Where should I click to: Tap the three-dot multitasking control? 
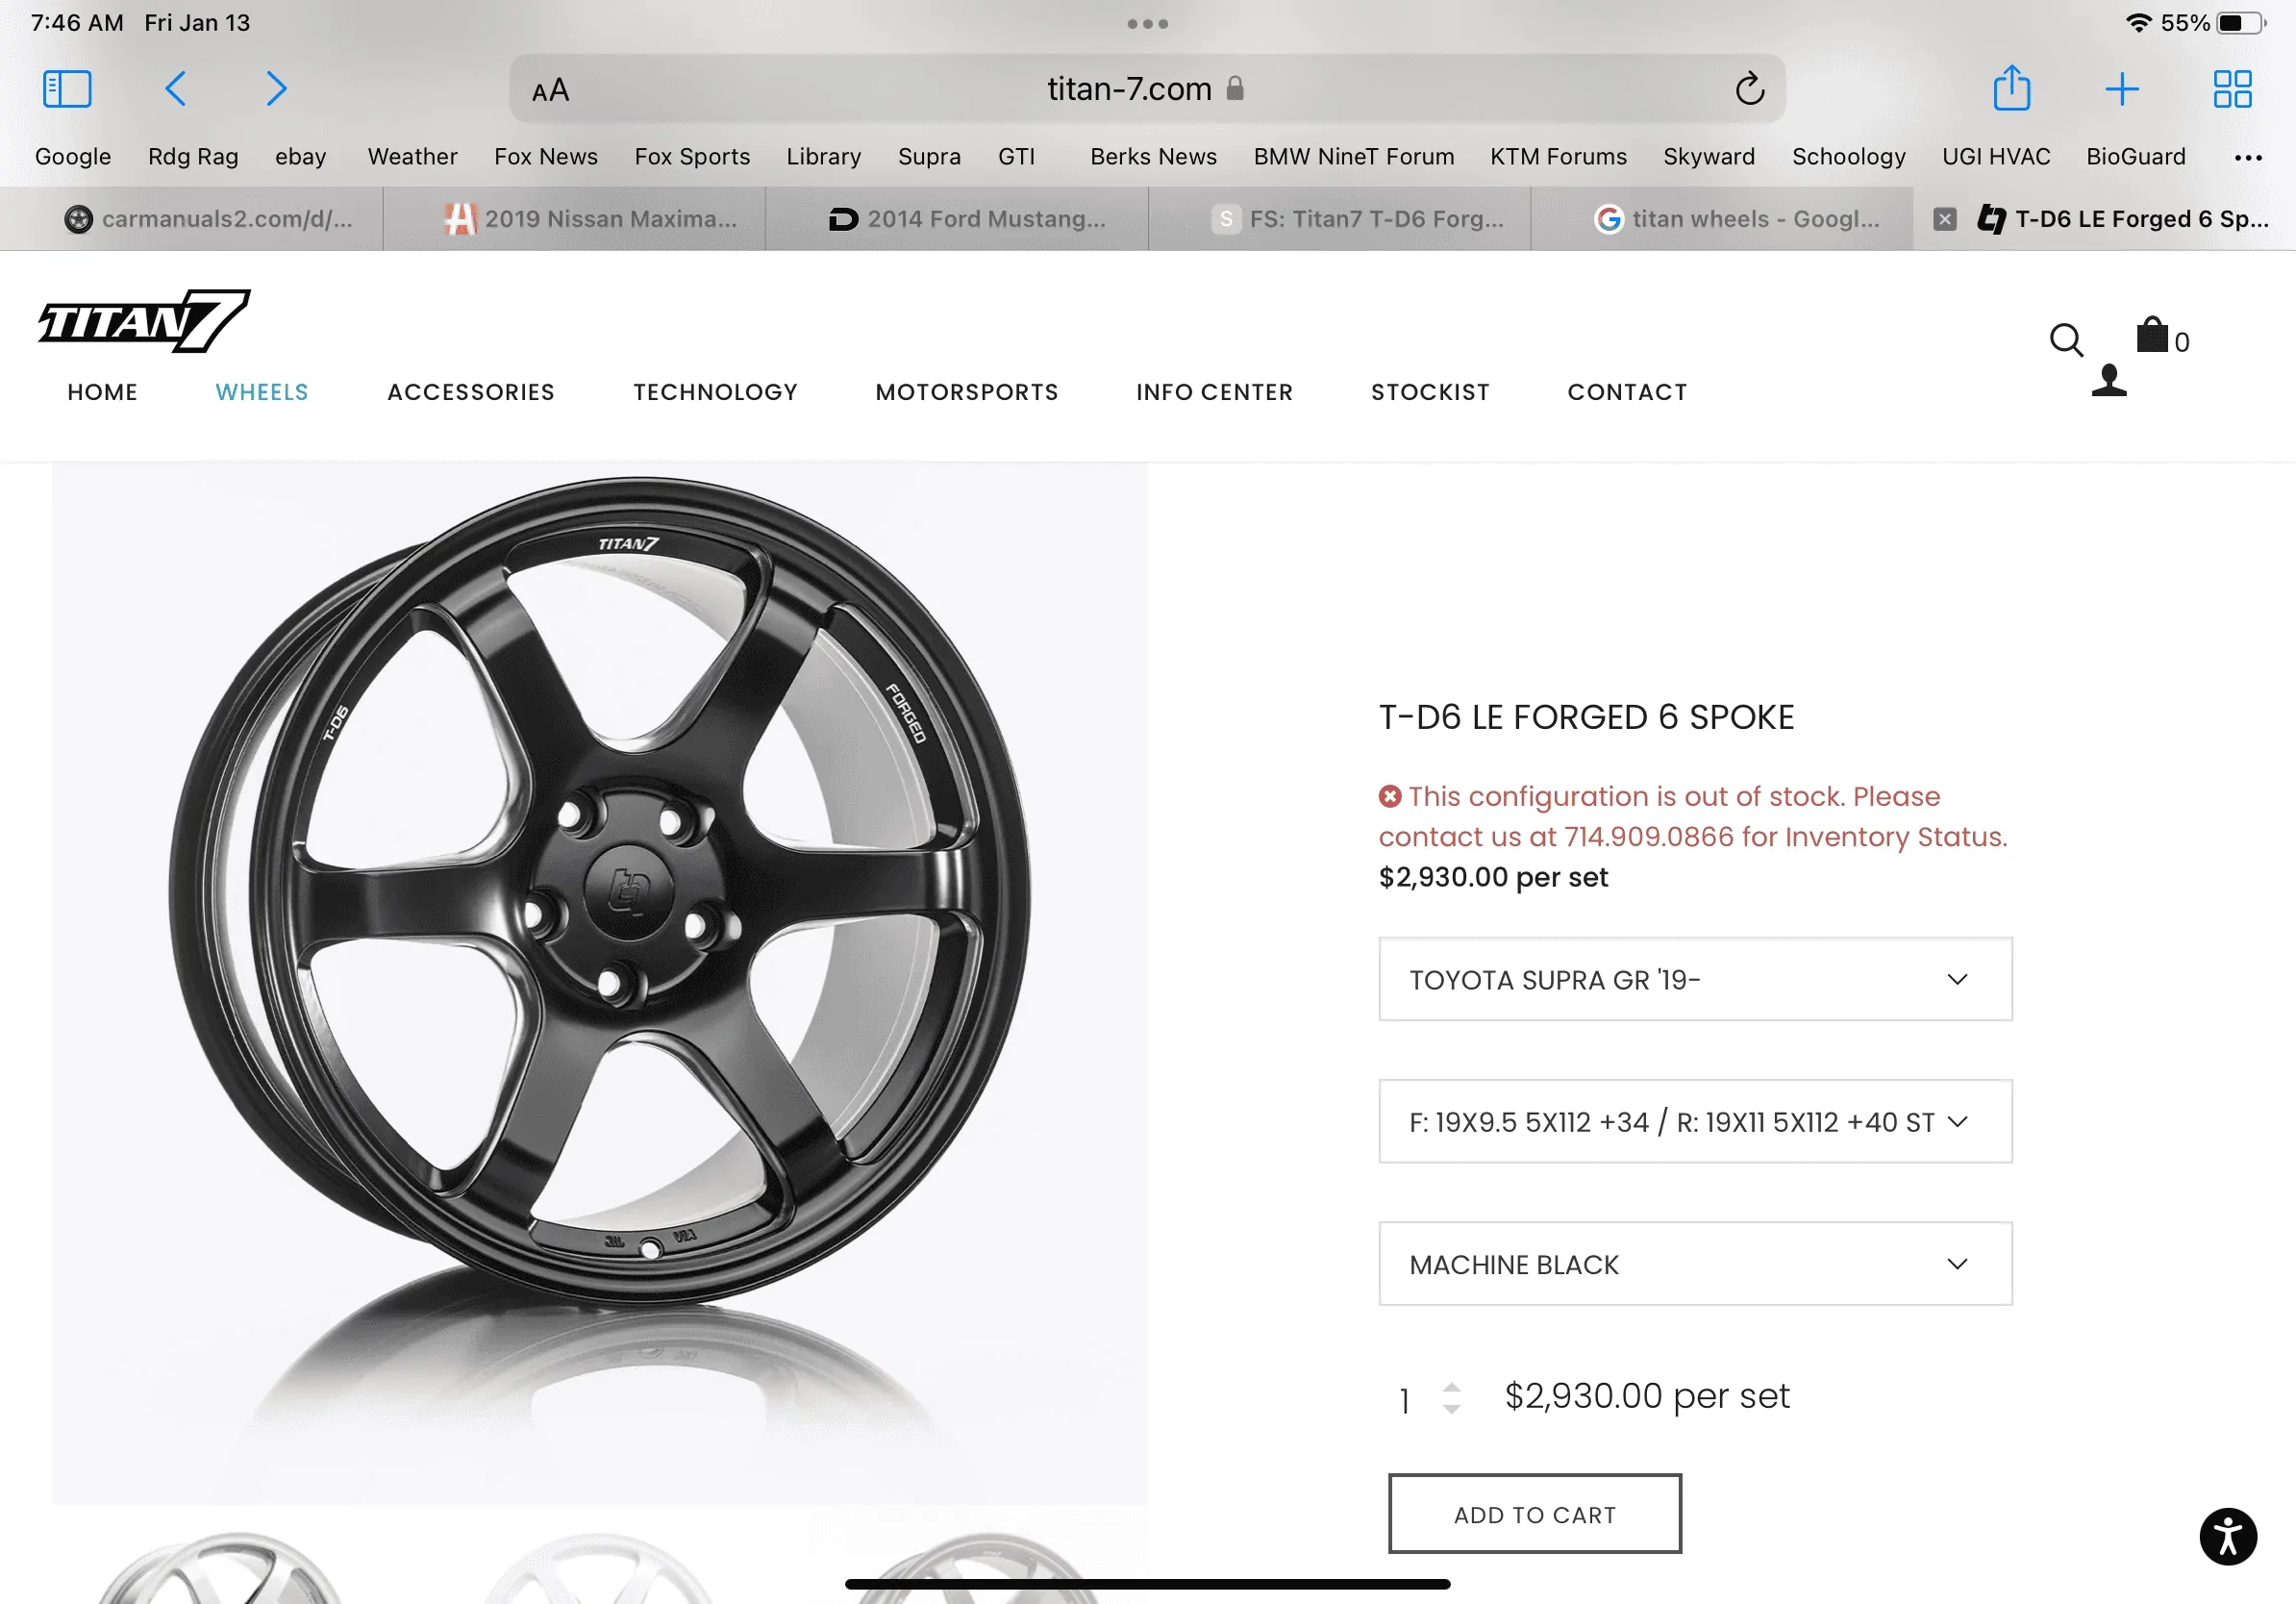tap(1147, 24)
